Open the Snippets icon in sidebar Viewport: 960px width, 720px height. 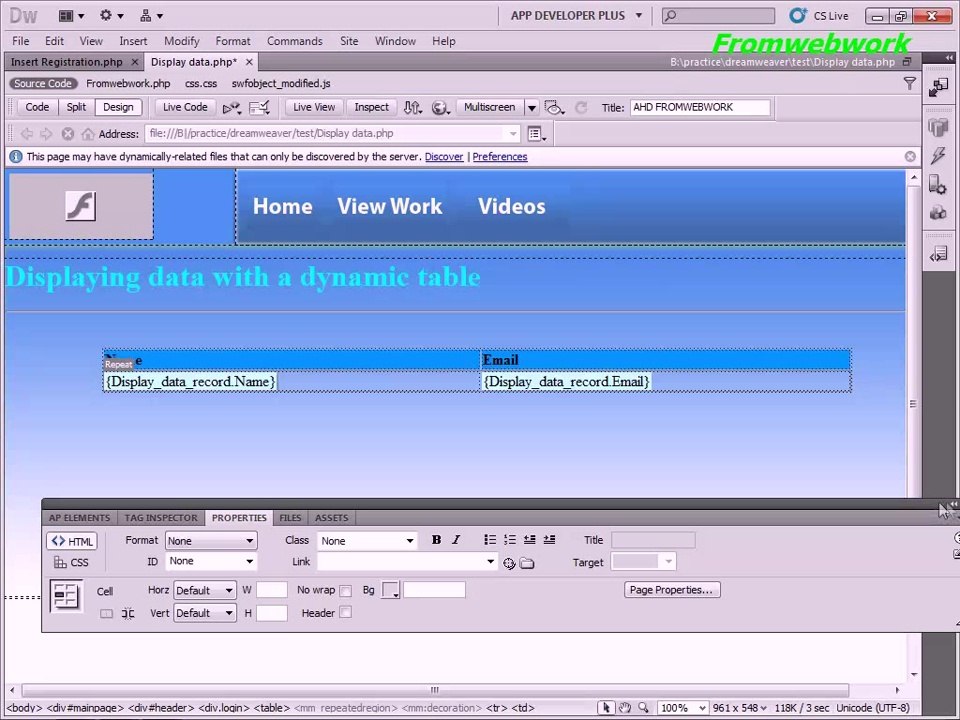[938, 253]
